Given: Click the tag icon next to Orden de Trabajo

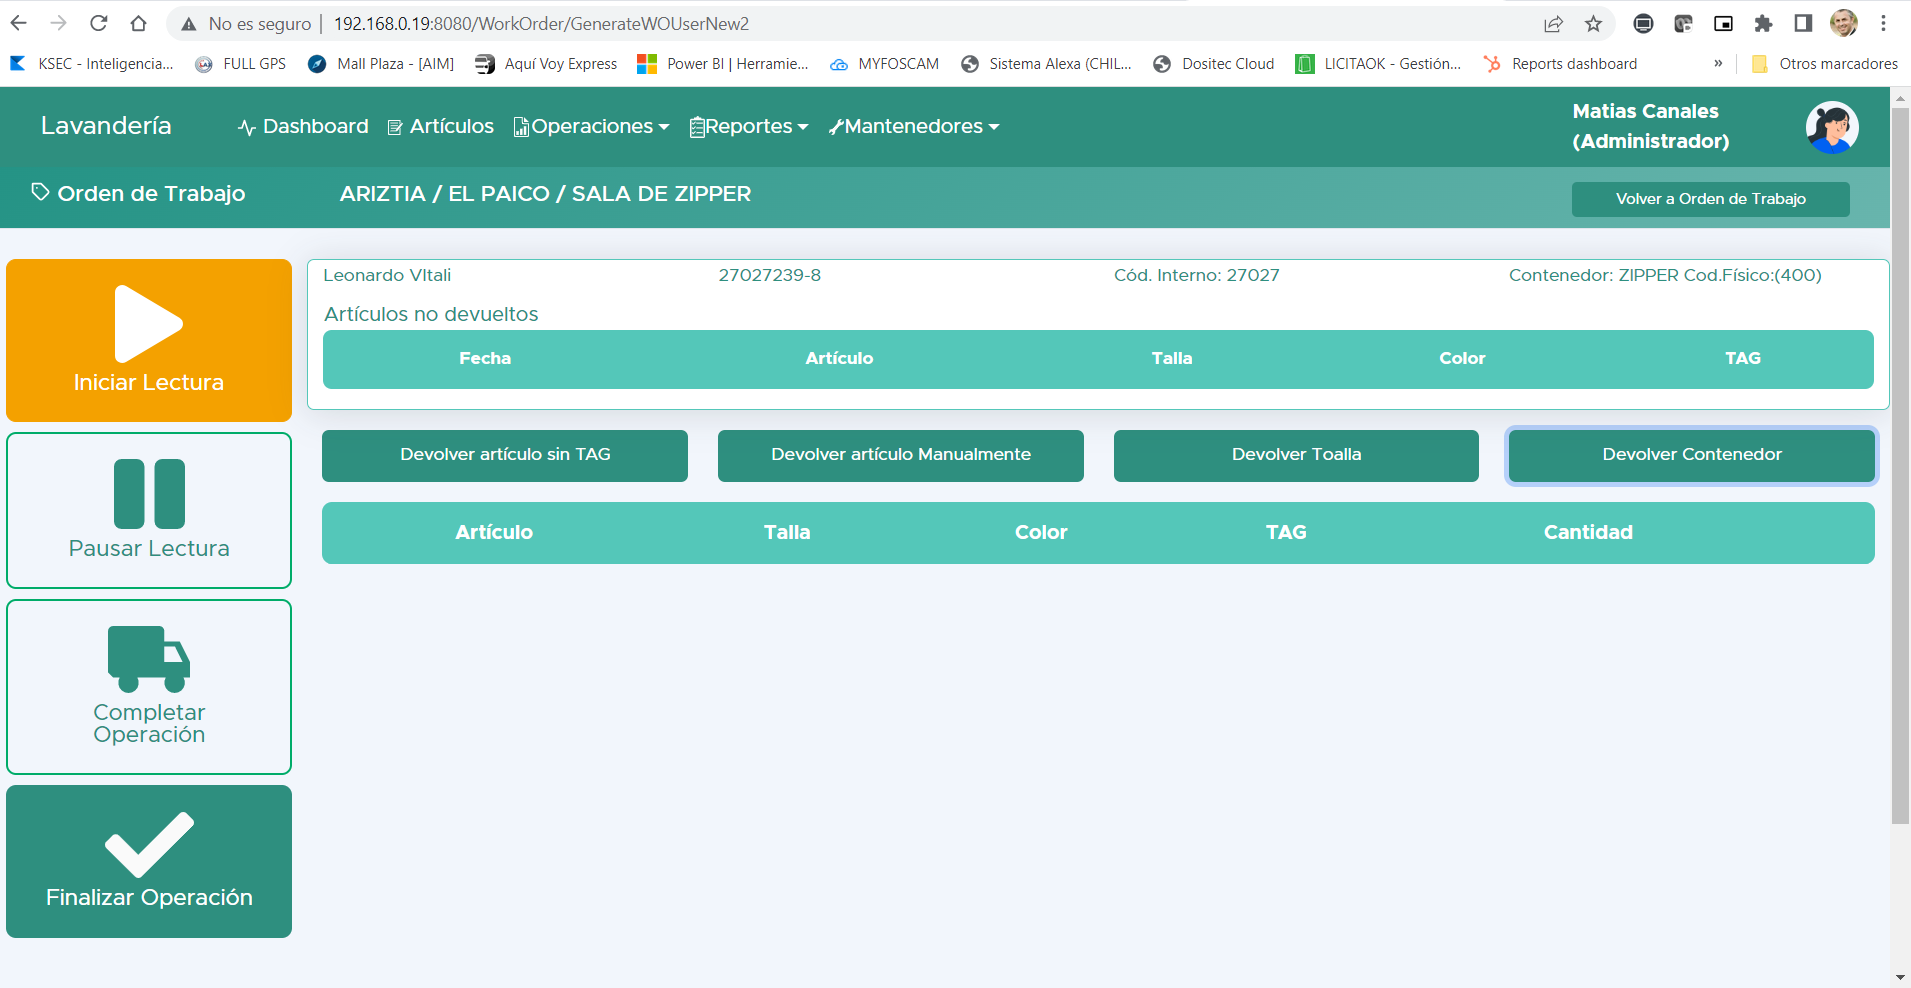Looking at the screenshot, I should click(41, 192).
